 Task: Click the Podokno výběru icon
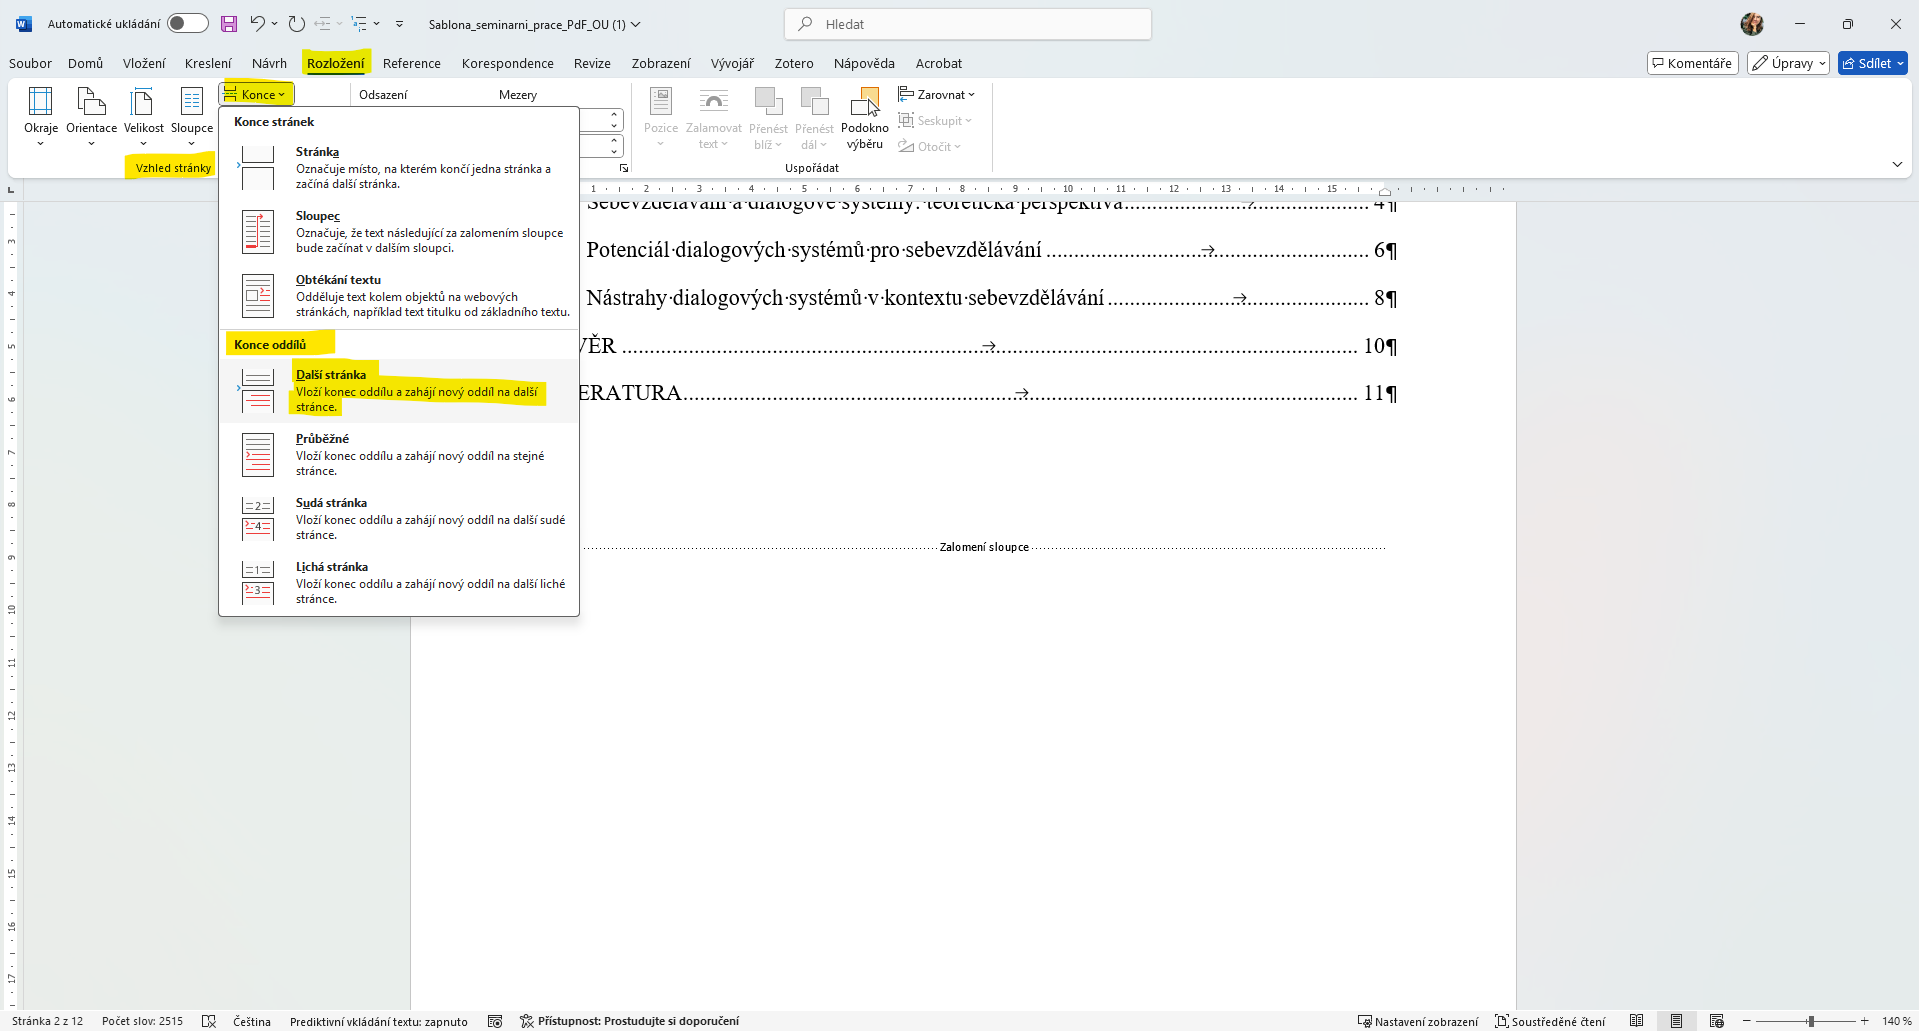(864, 103)
